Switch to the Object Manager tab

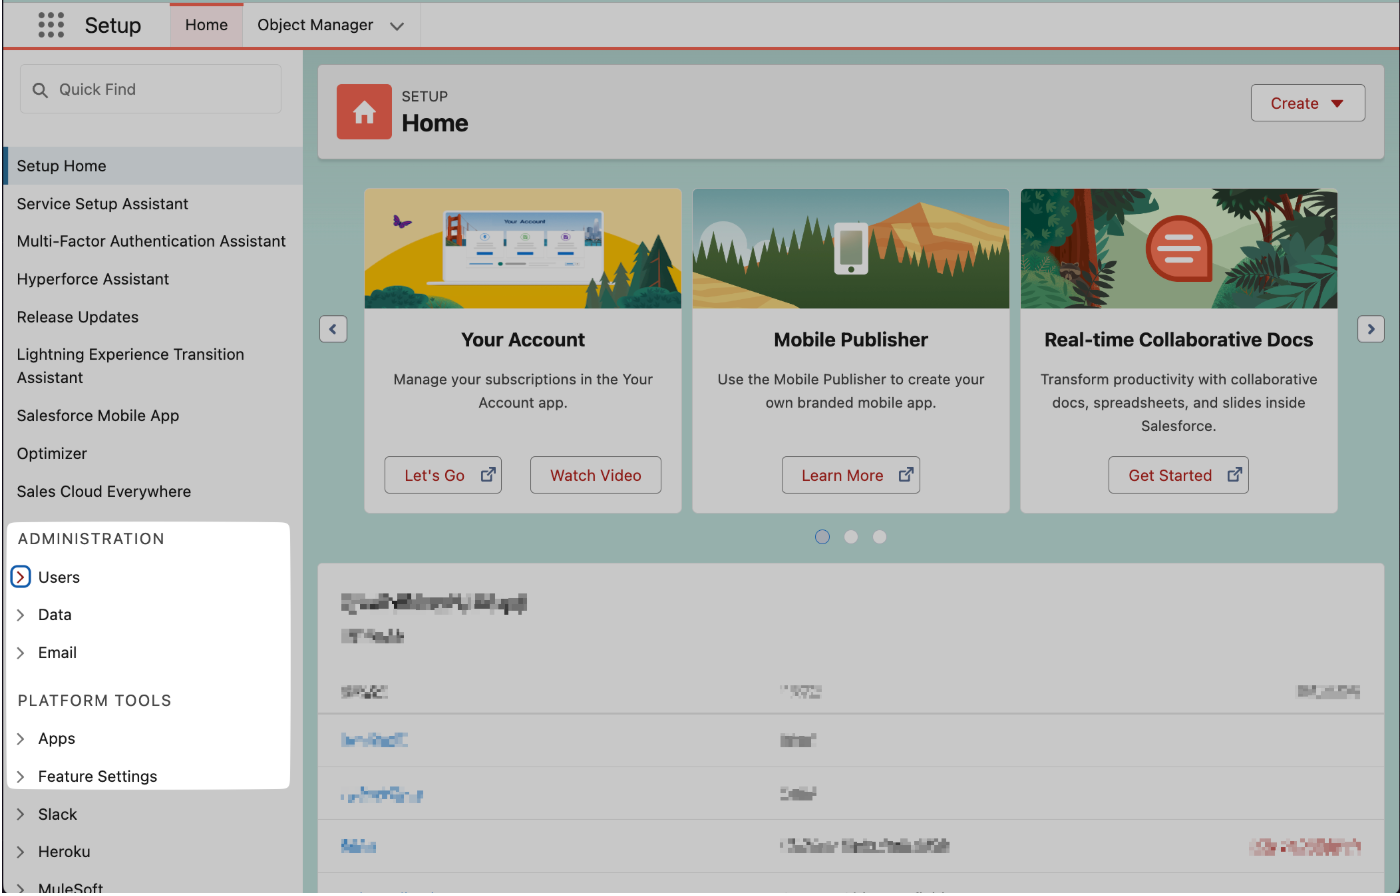pos(315,25)
